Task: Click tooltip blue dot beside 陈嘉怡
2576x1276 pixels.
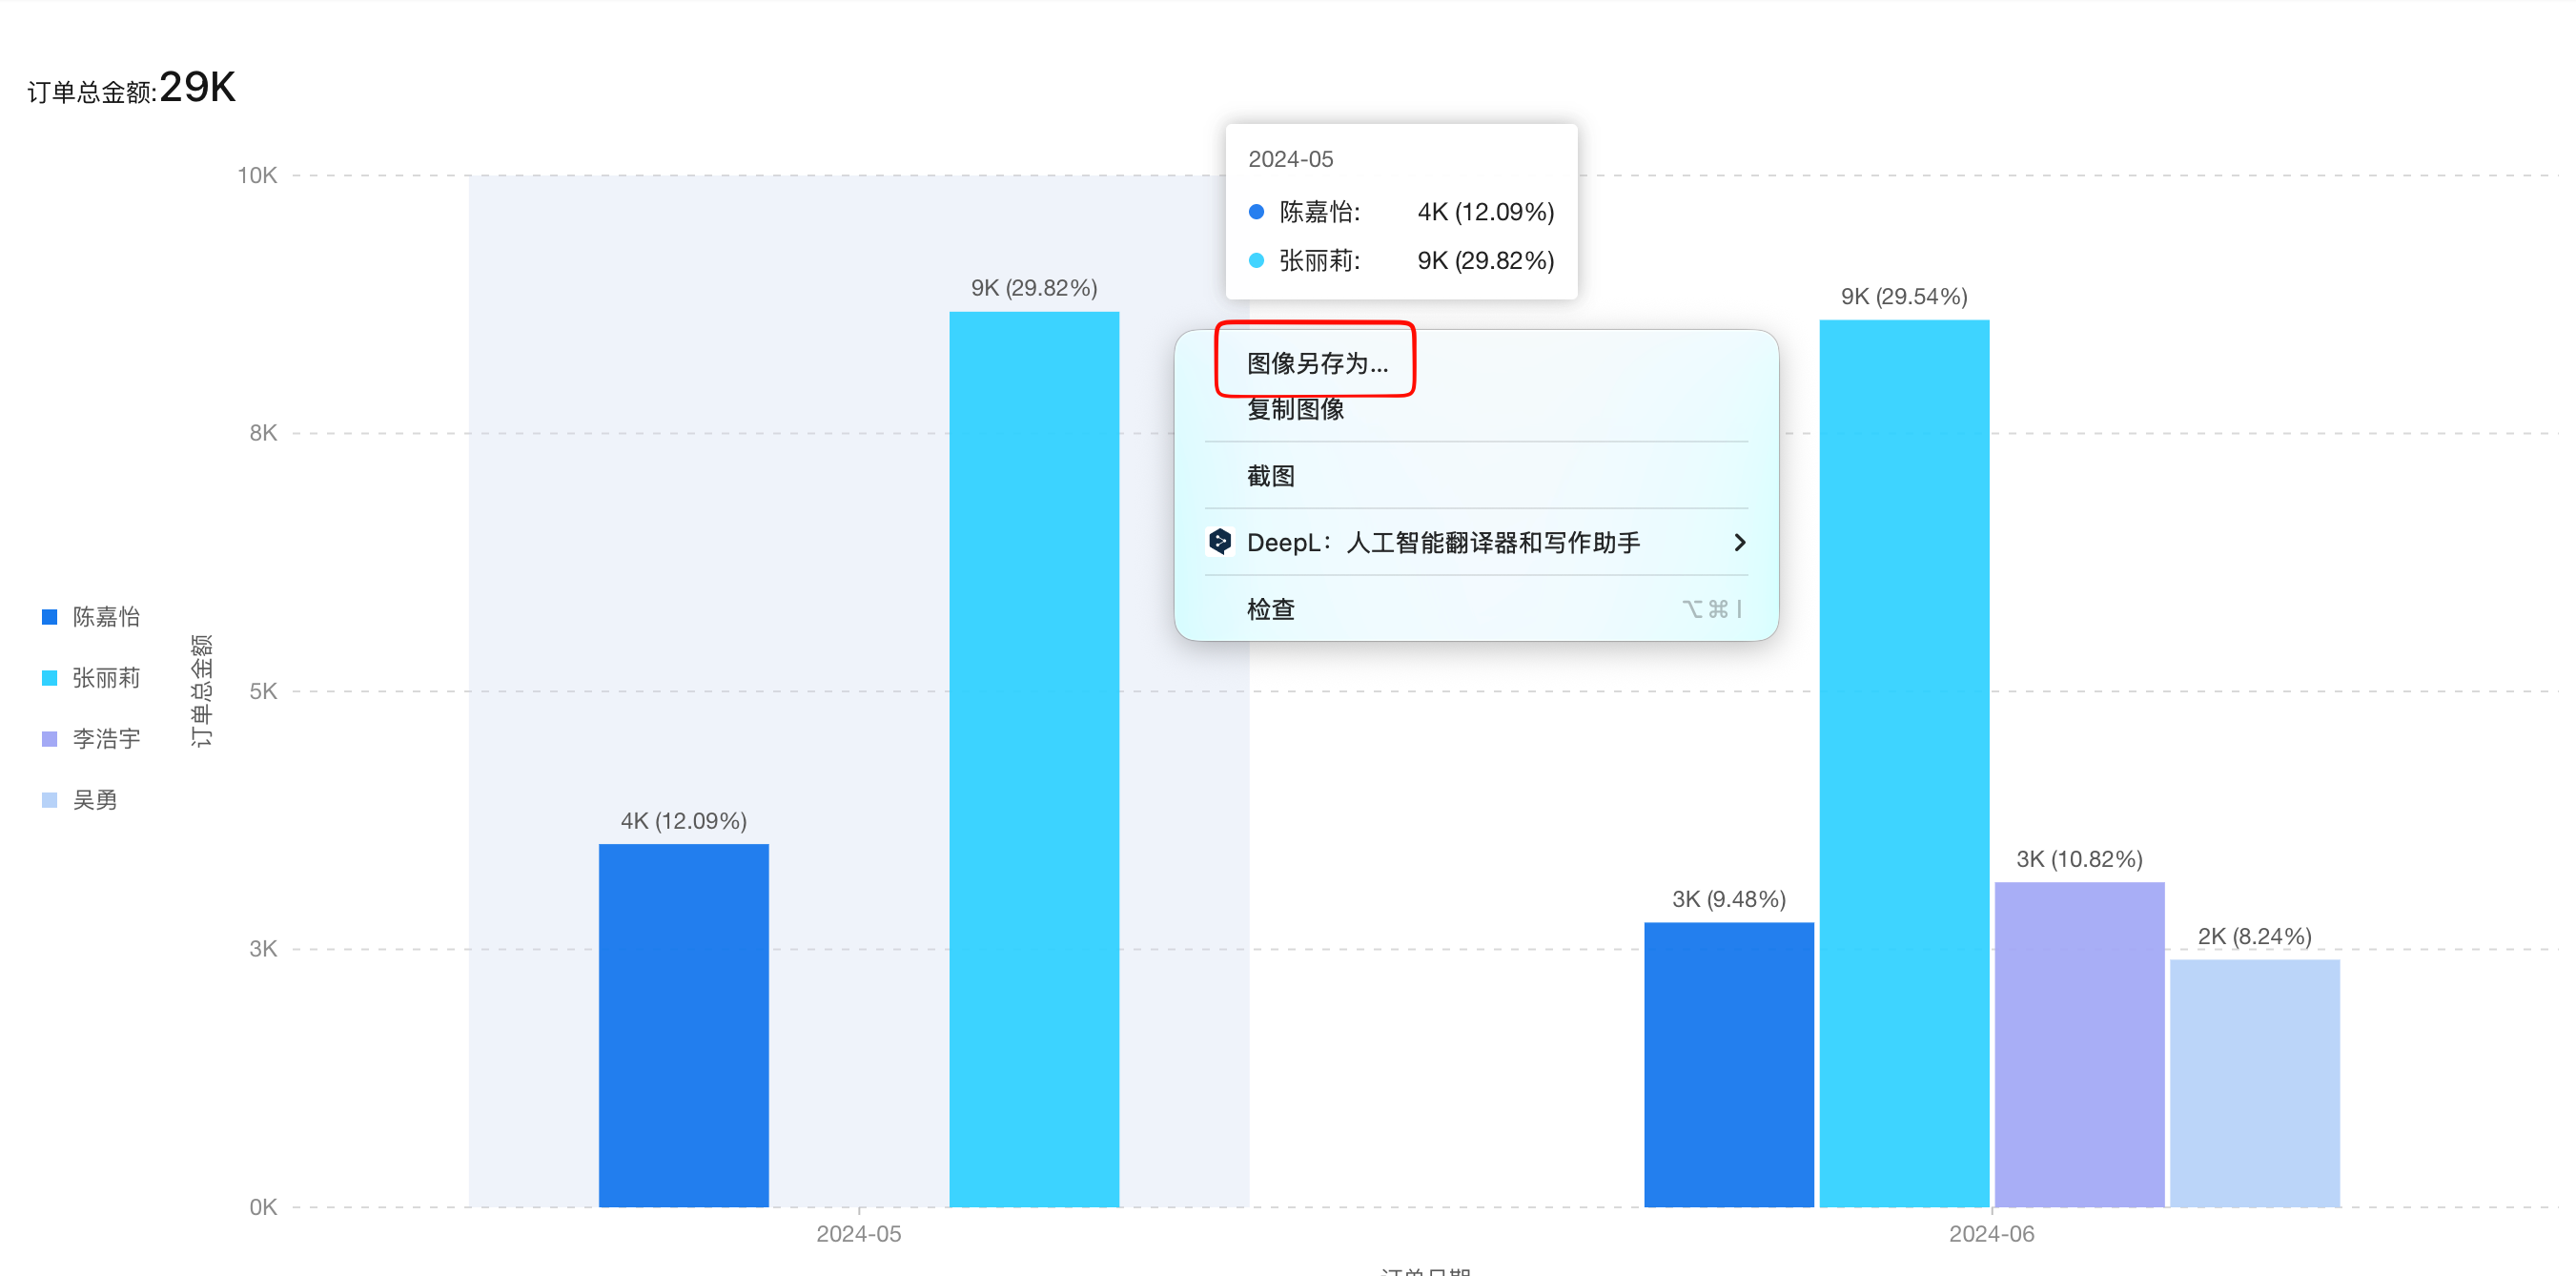Action: click(x=1256, y=212)
